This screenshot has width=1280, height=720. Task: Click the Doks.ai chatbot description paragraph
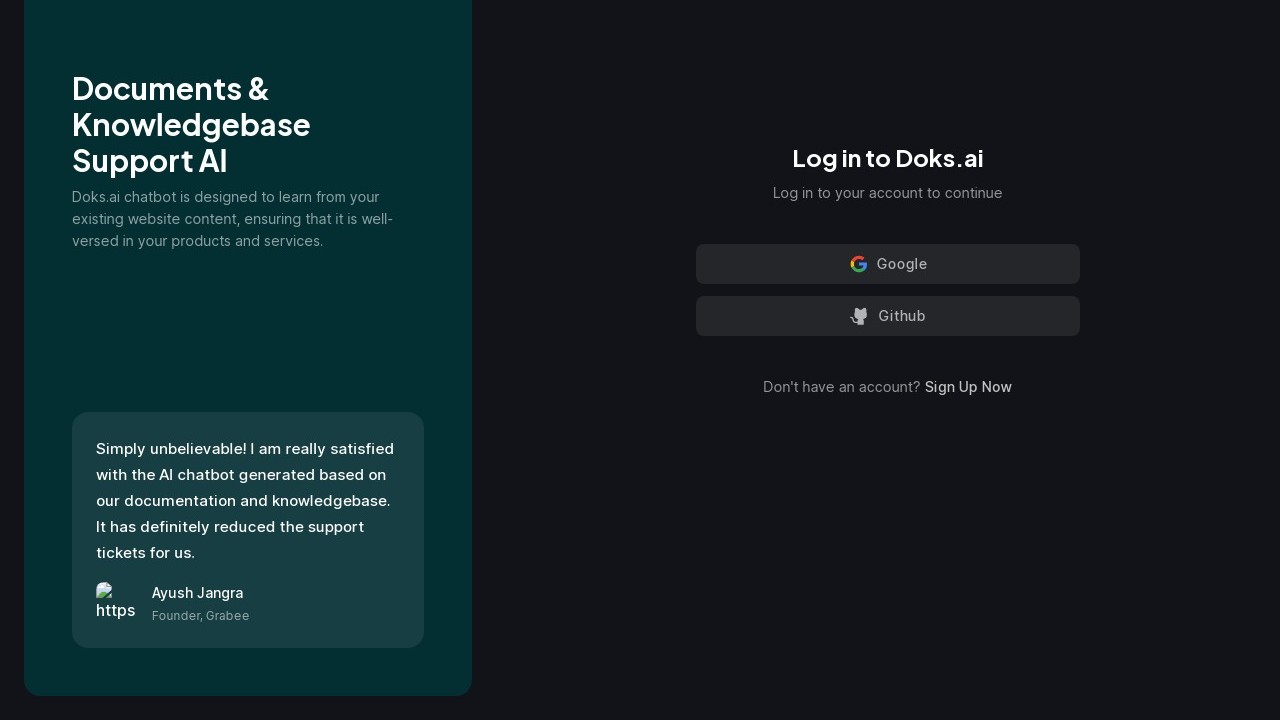[232, 219]
